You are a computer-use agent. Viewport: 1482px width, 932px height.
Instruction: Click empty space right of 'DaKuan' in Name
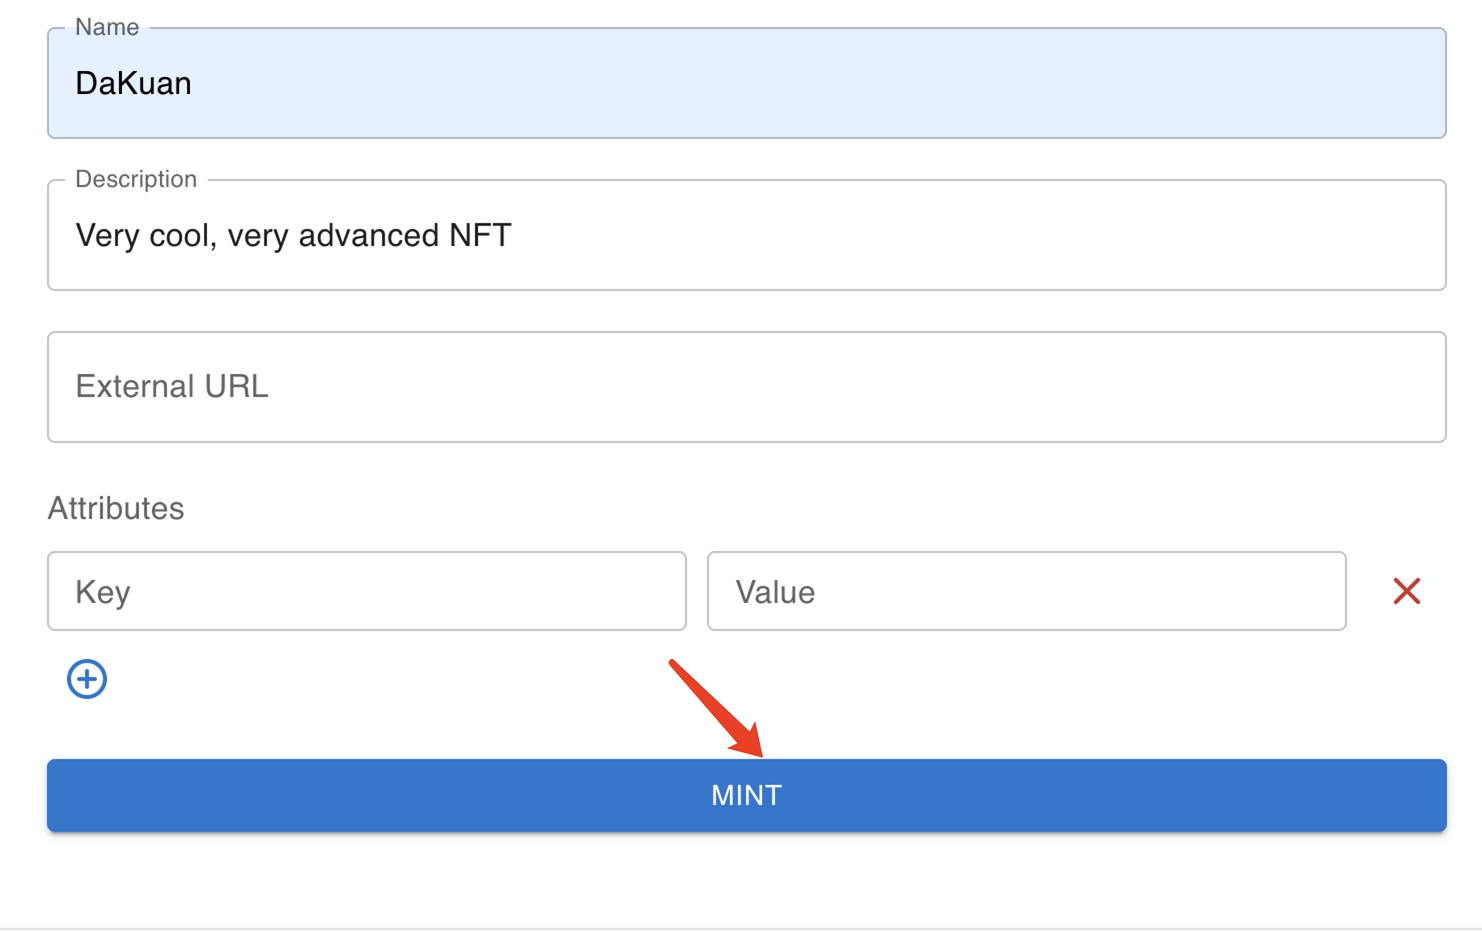pyautogui.click(x=800, y=83)
